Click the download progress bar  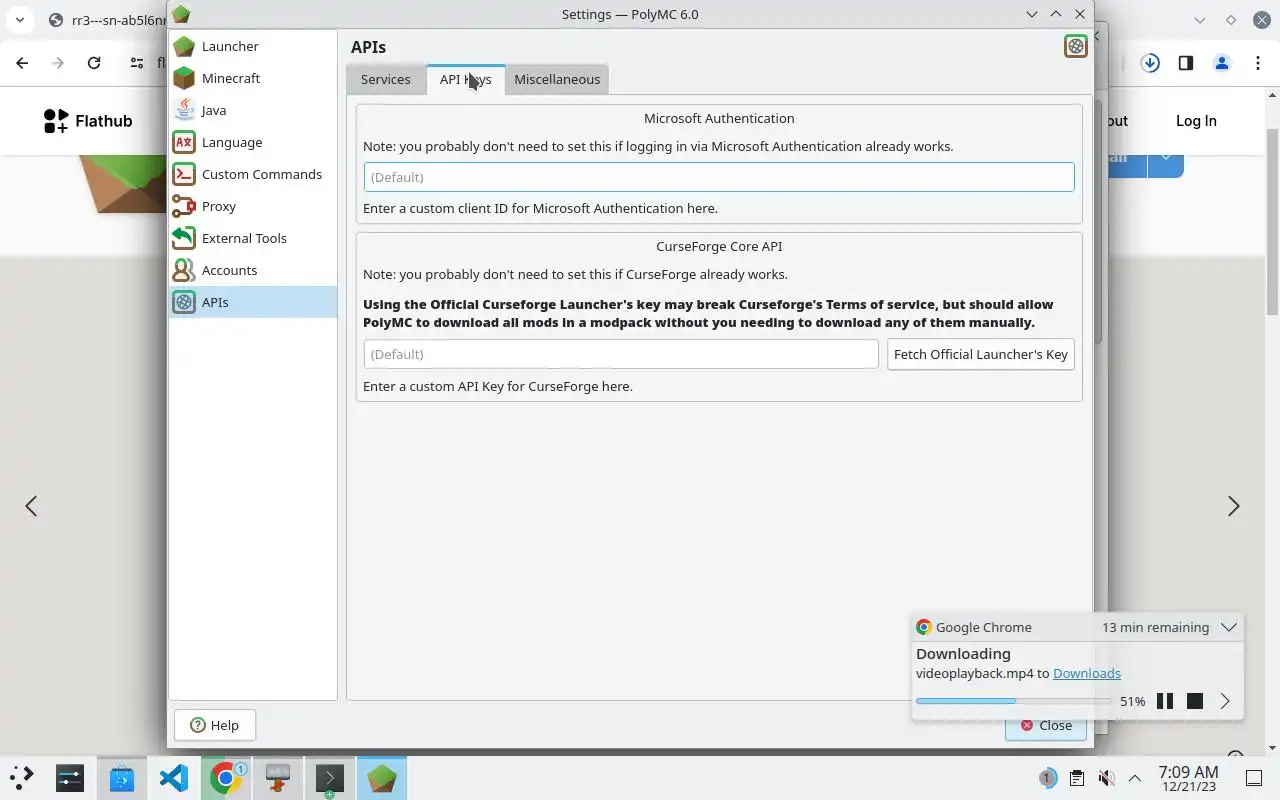point(1014,701)
